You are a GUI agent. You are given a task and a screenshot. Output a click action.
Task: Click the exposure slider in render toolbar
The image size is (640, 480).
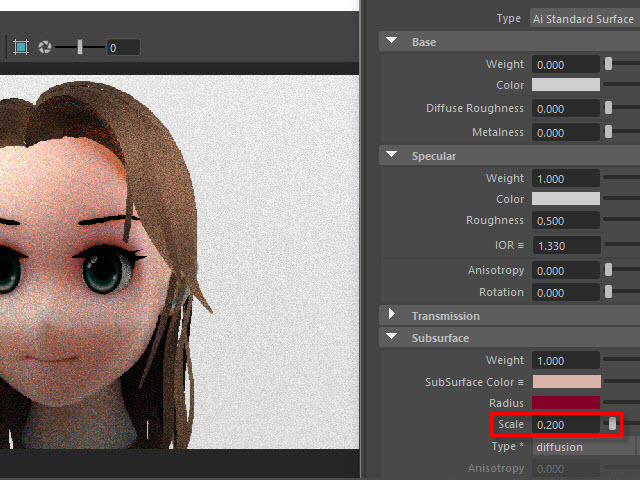pos(80,47)
